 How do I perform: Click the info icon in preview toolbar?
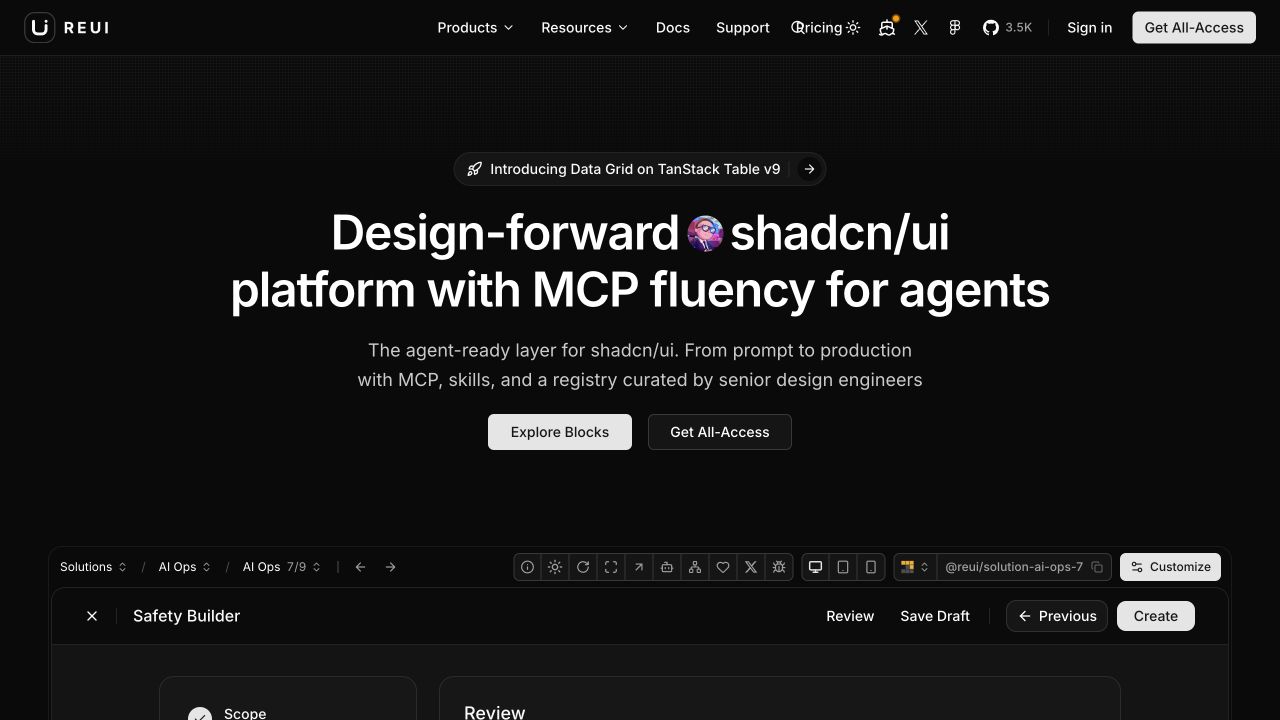click(x=527, y=567)
